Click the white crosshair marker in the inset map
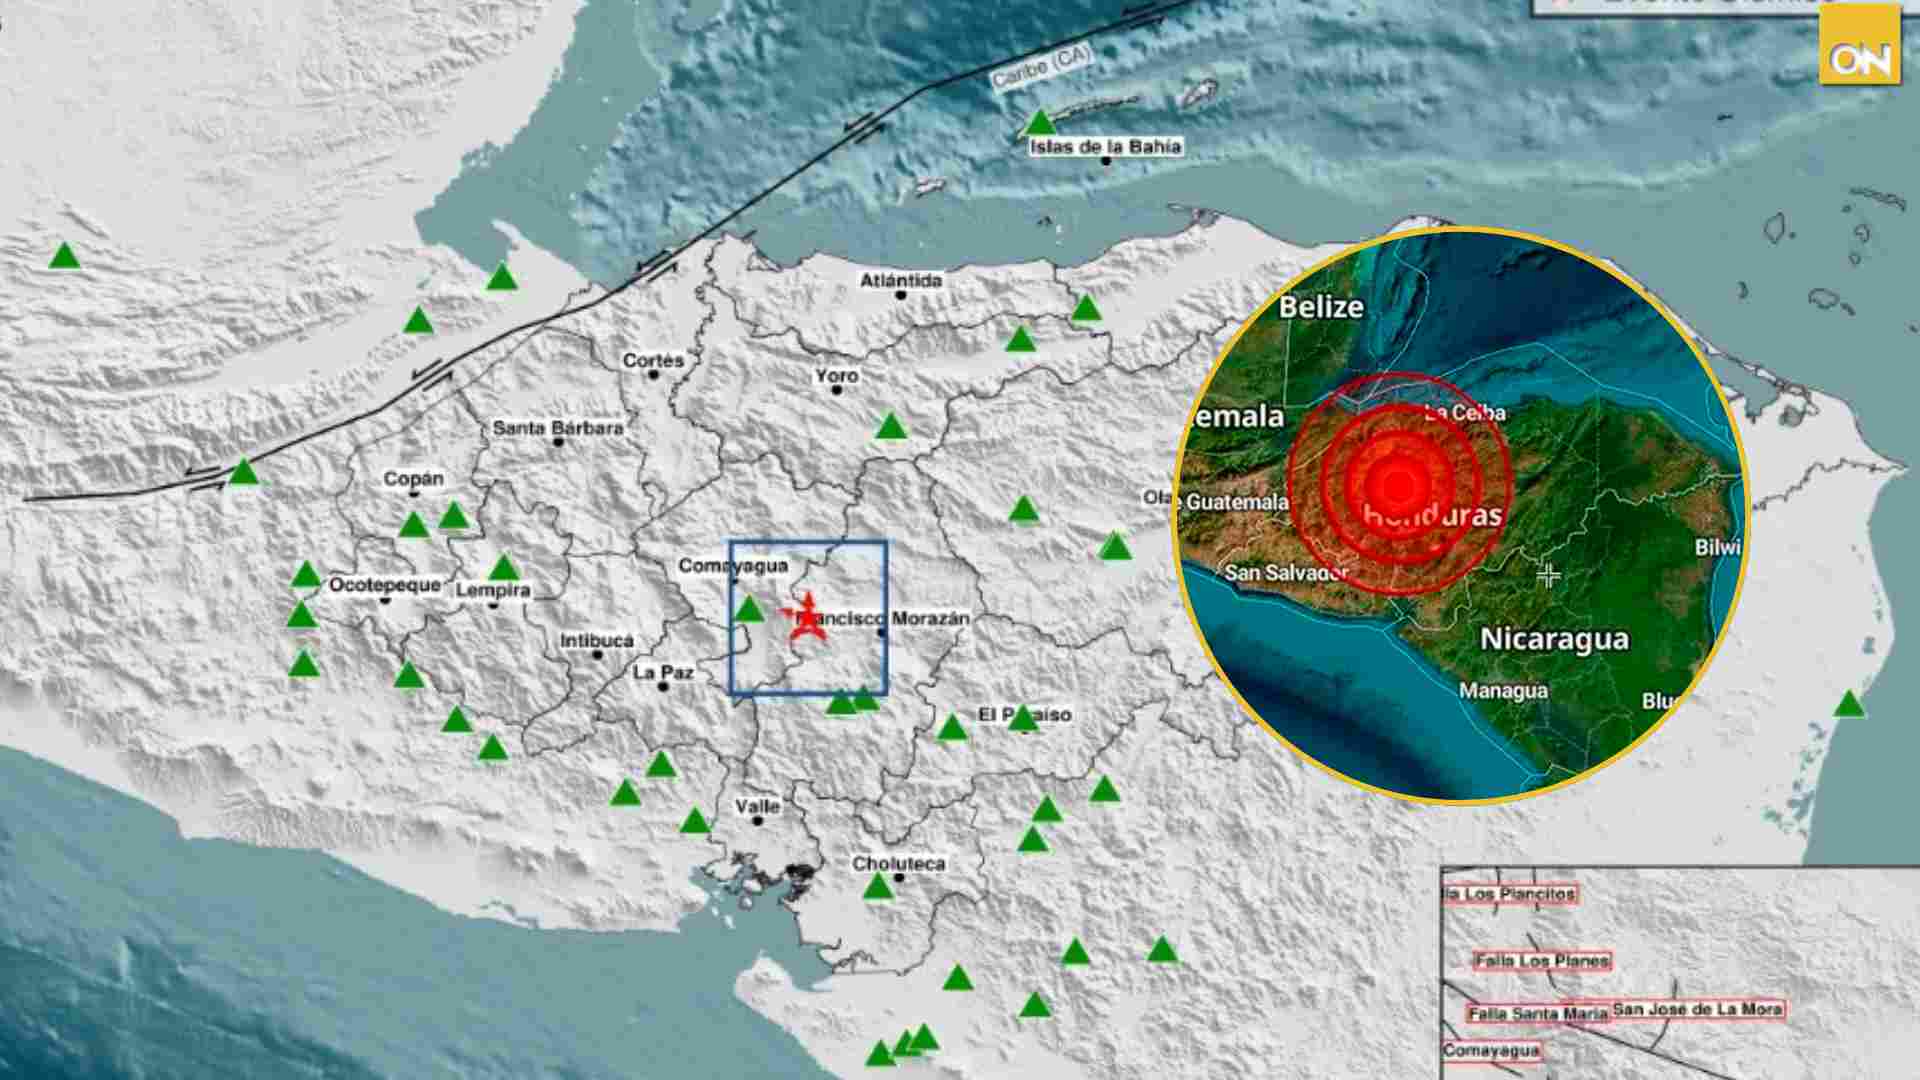Viewport: 1920px width, 1080px height. pyautogui.click(x=1548, y=575)
